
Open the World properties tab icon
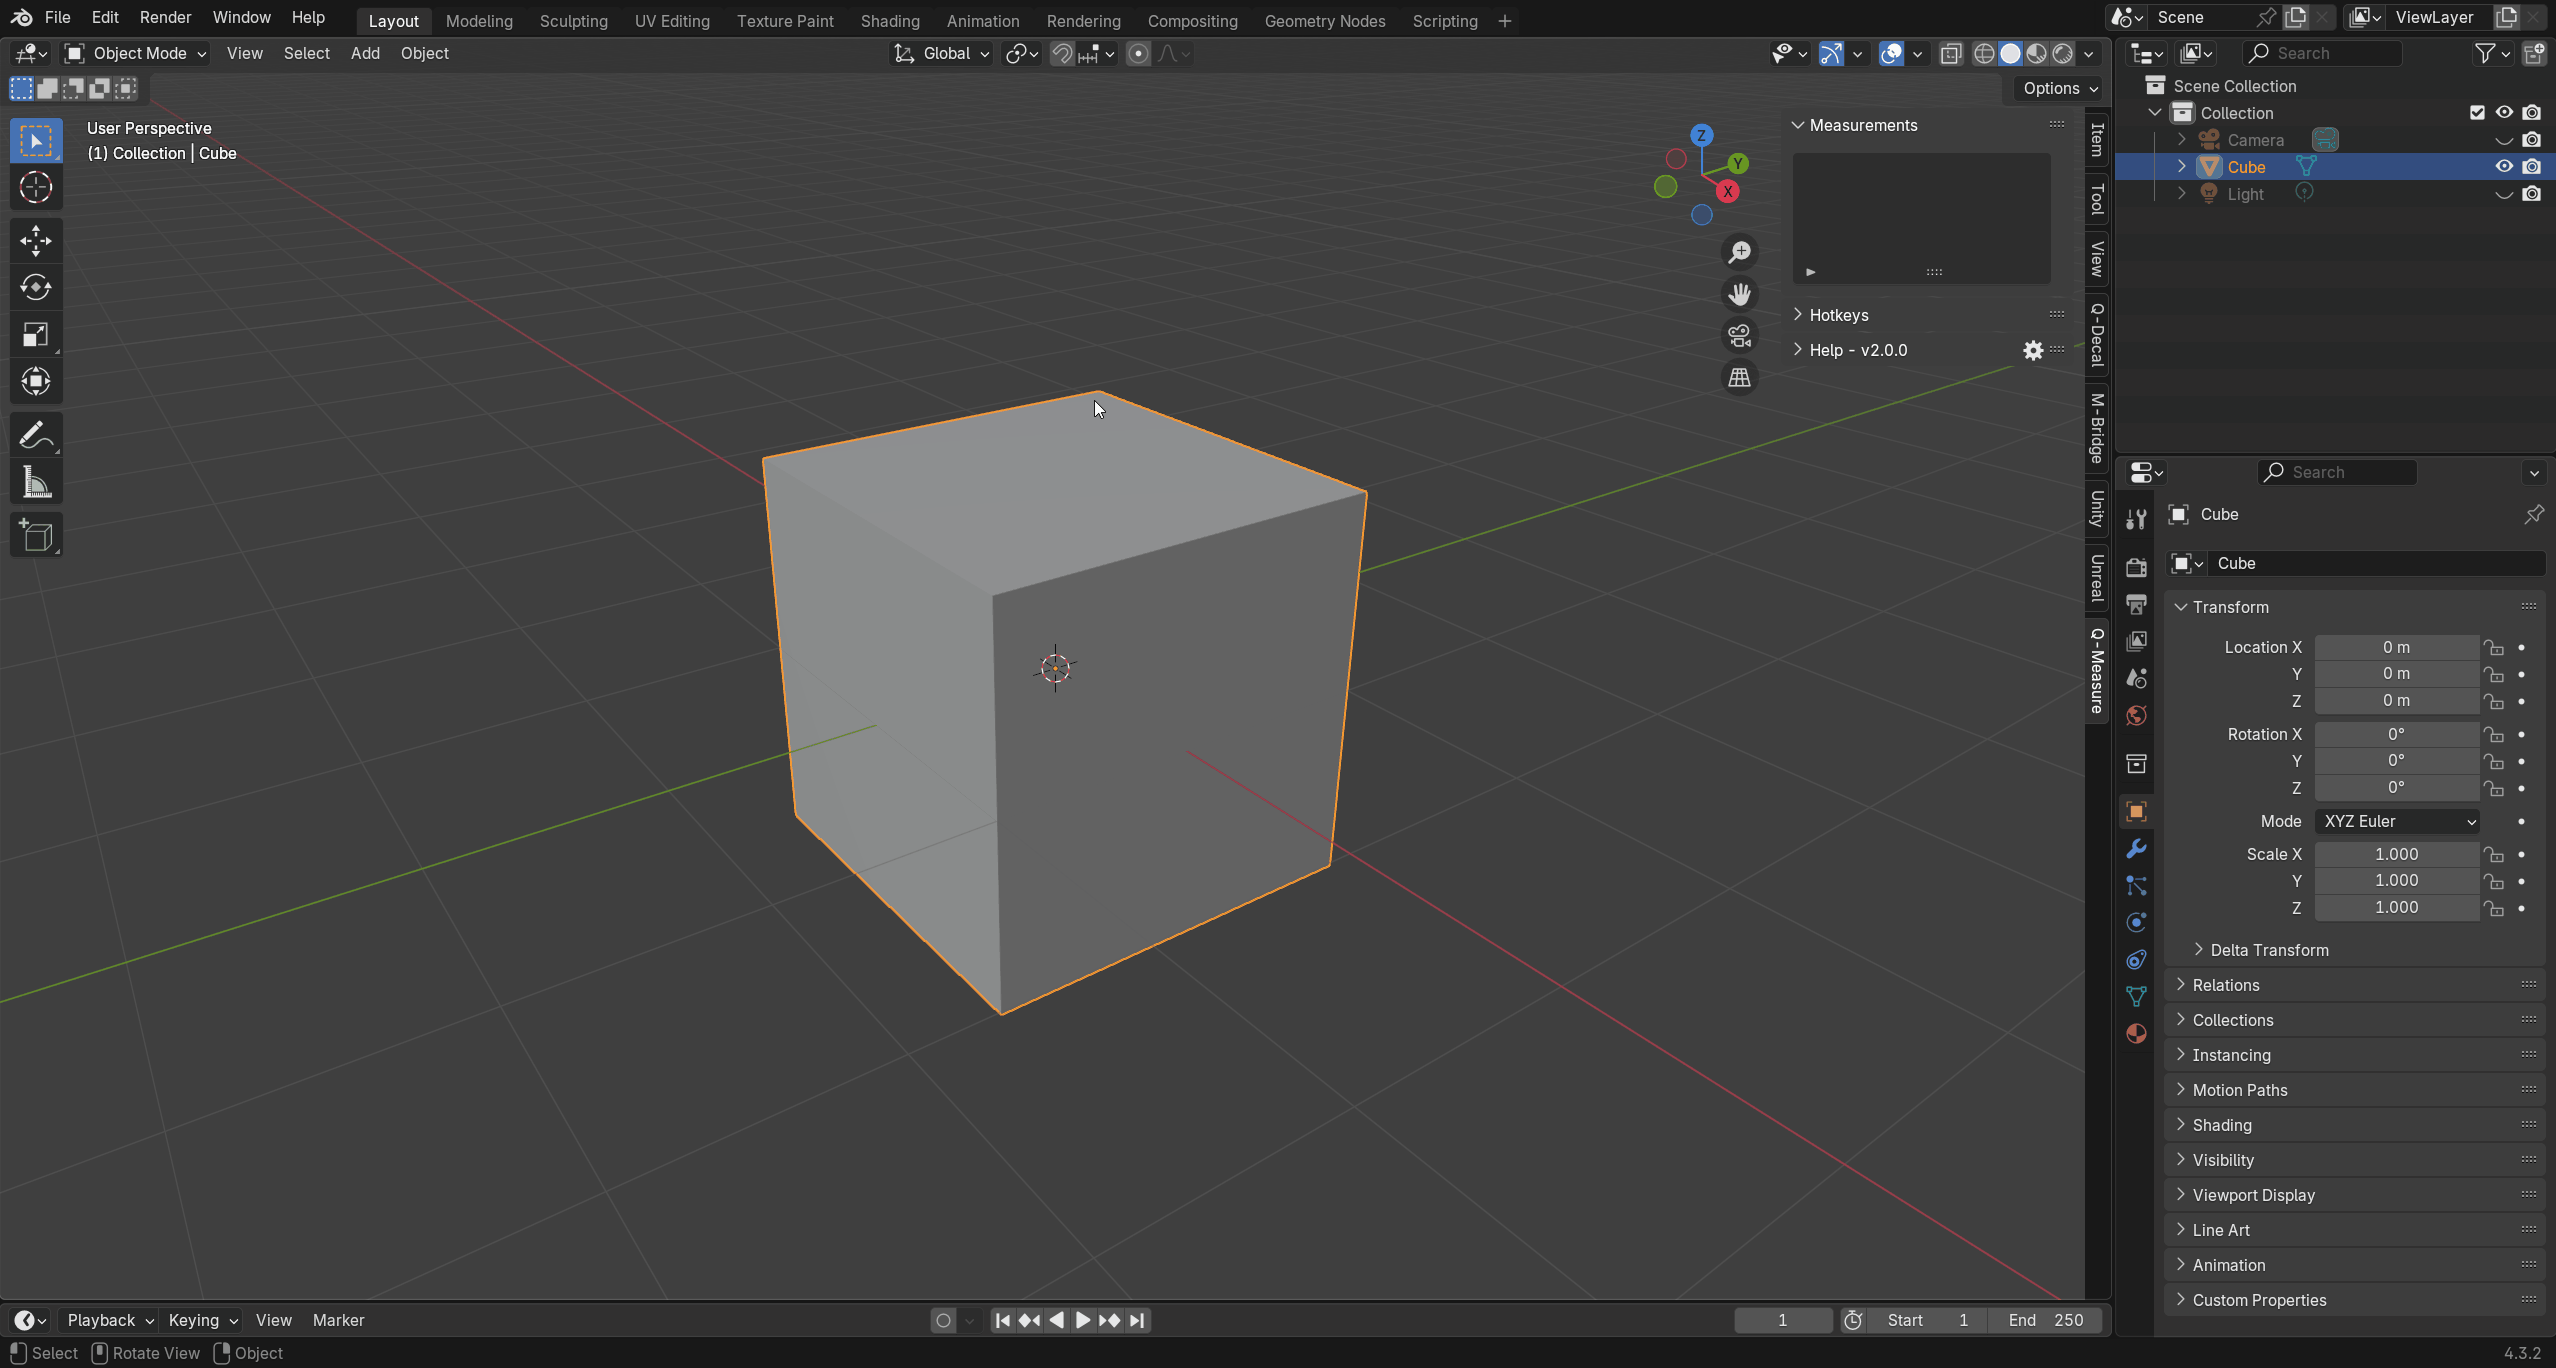2136,715
